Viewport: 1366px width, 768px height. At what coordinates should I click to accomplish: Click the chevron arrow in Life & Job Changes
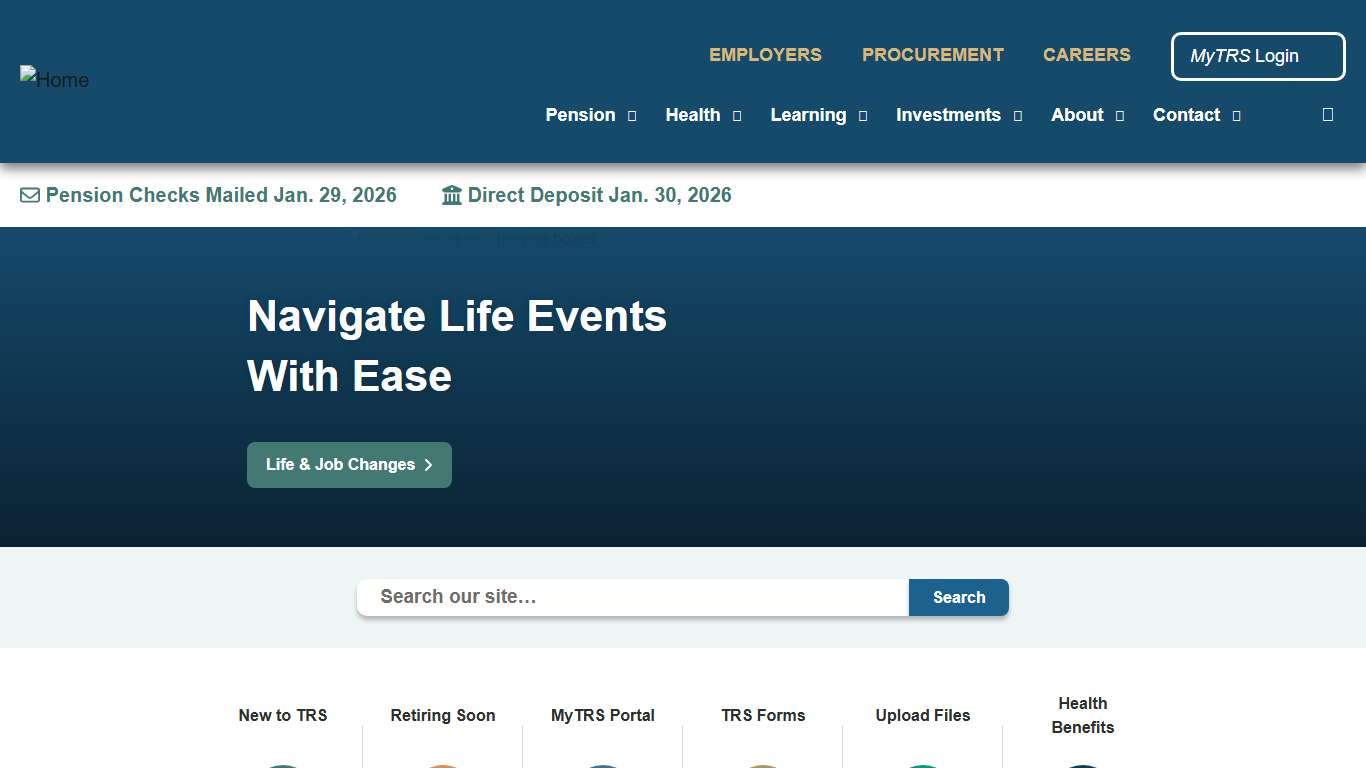tap(429, 465)
